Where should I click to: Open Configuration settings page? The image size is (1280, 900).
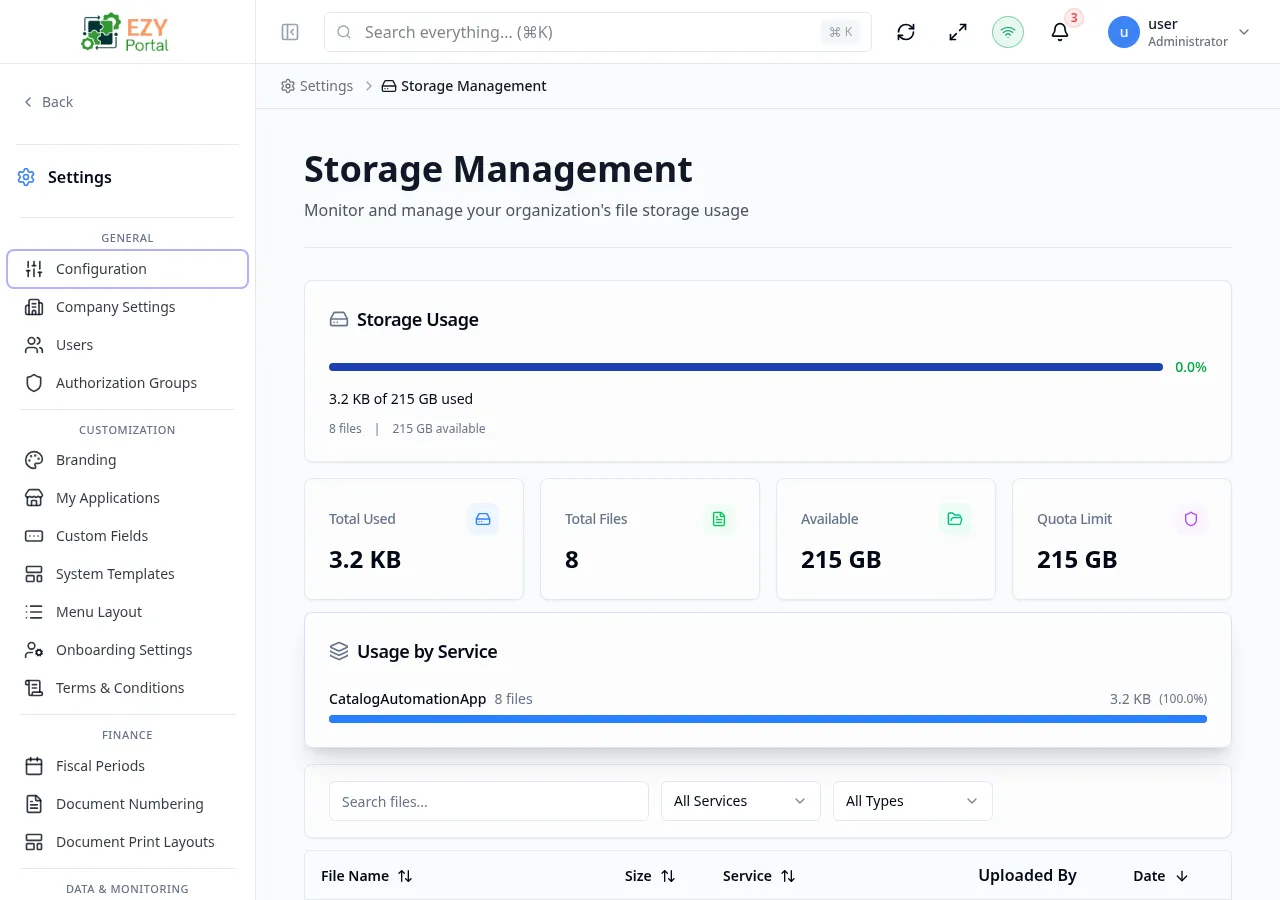(x=127, y=269)
